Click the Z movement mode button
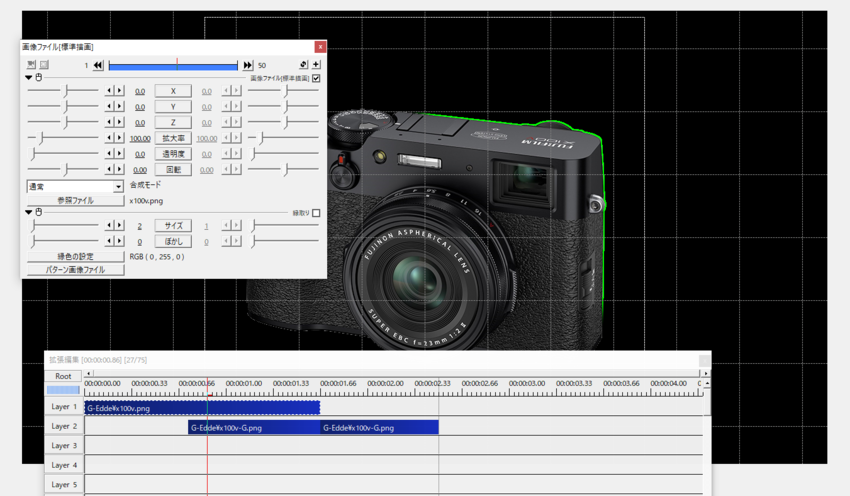Image resolution: width=850 pixels, height=496 pixels. click(x=173, y=123)
